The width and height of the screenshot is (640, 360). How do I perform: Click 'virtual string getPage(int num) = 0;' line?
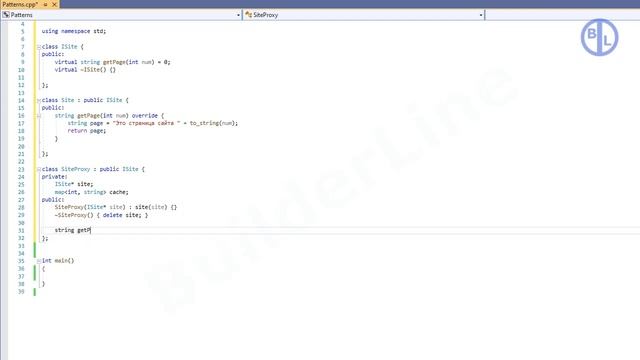point(113,62)
